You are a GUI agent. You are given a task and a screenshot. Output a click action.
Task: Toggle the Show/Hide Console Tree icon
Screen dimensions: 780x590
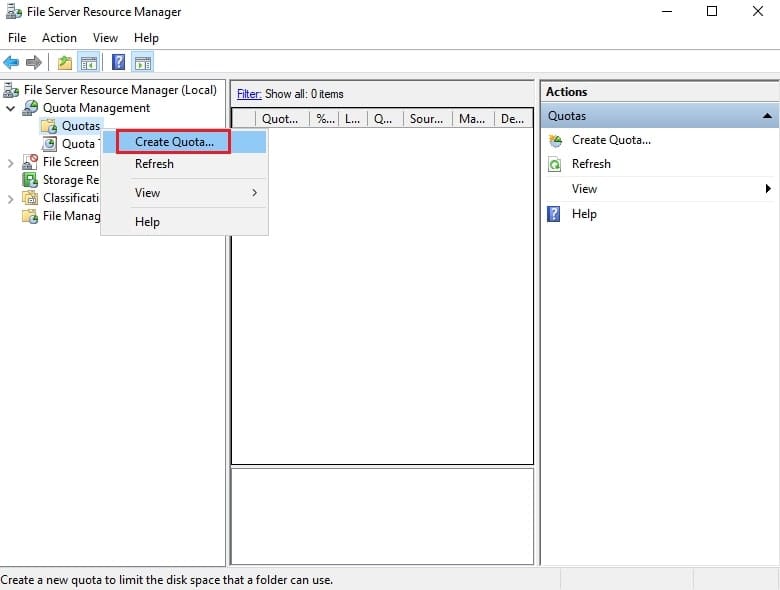click(x=89, y=63)
